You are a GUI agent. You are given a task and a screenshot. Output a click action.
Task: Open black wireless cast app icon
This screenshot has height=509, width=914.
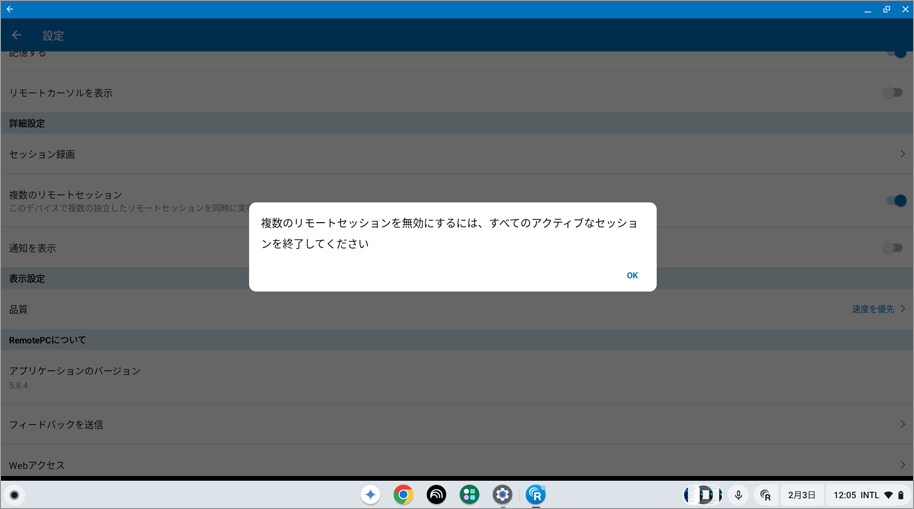point(436,495)
